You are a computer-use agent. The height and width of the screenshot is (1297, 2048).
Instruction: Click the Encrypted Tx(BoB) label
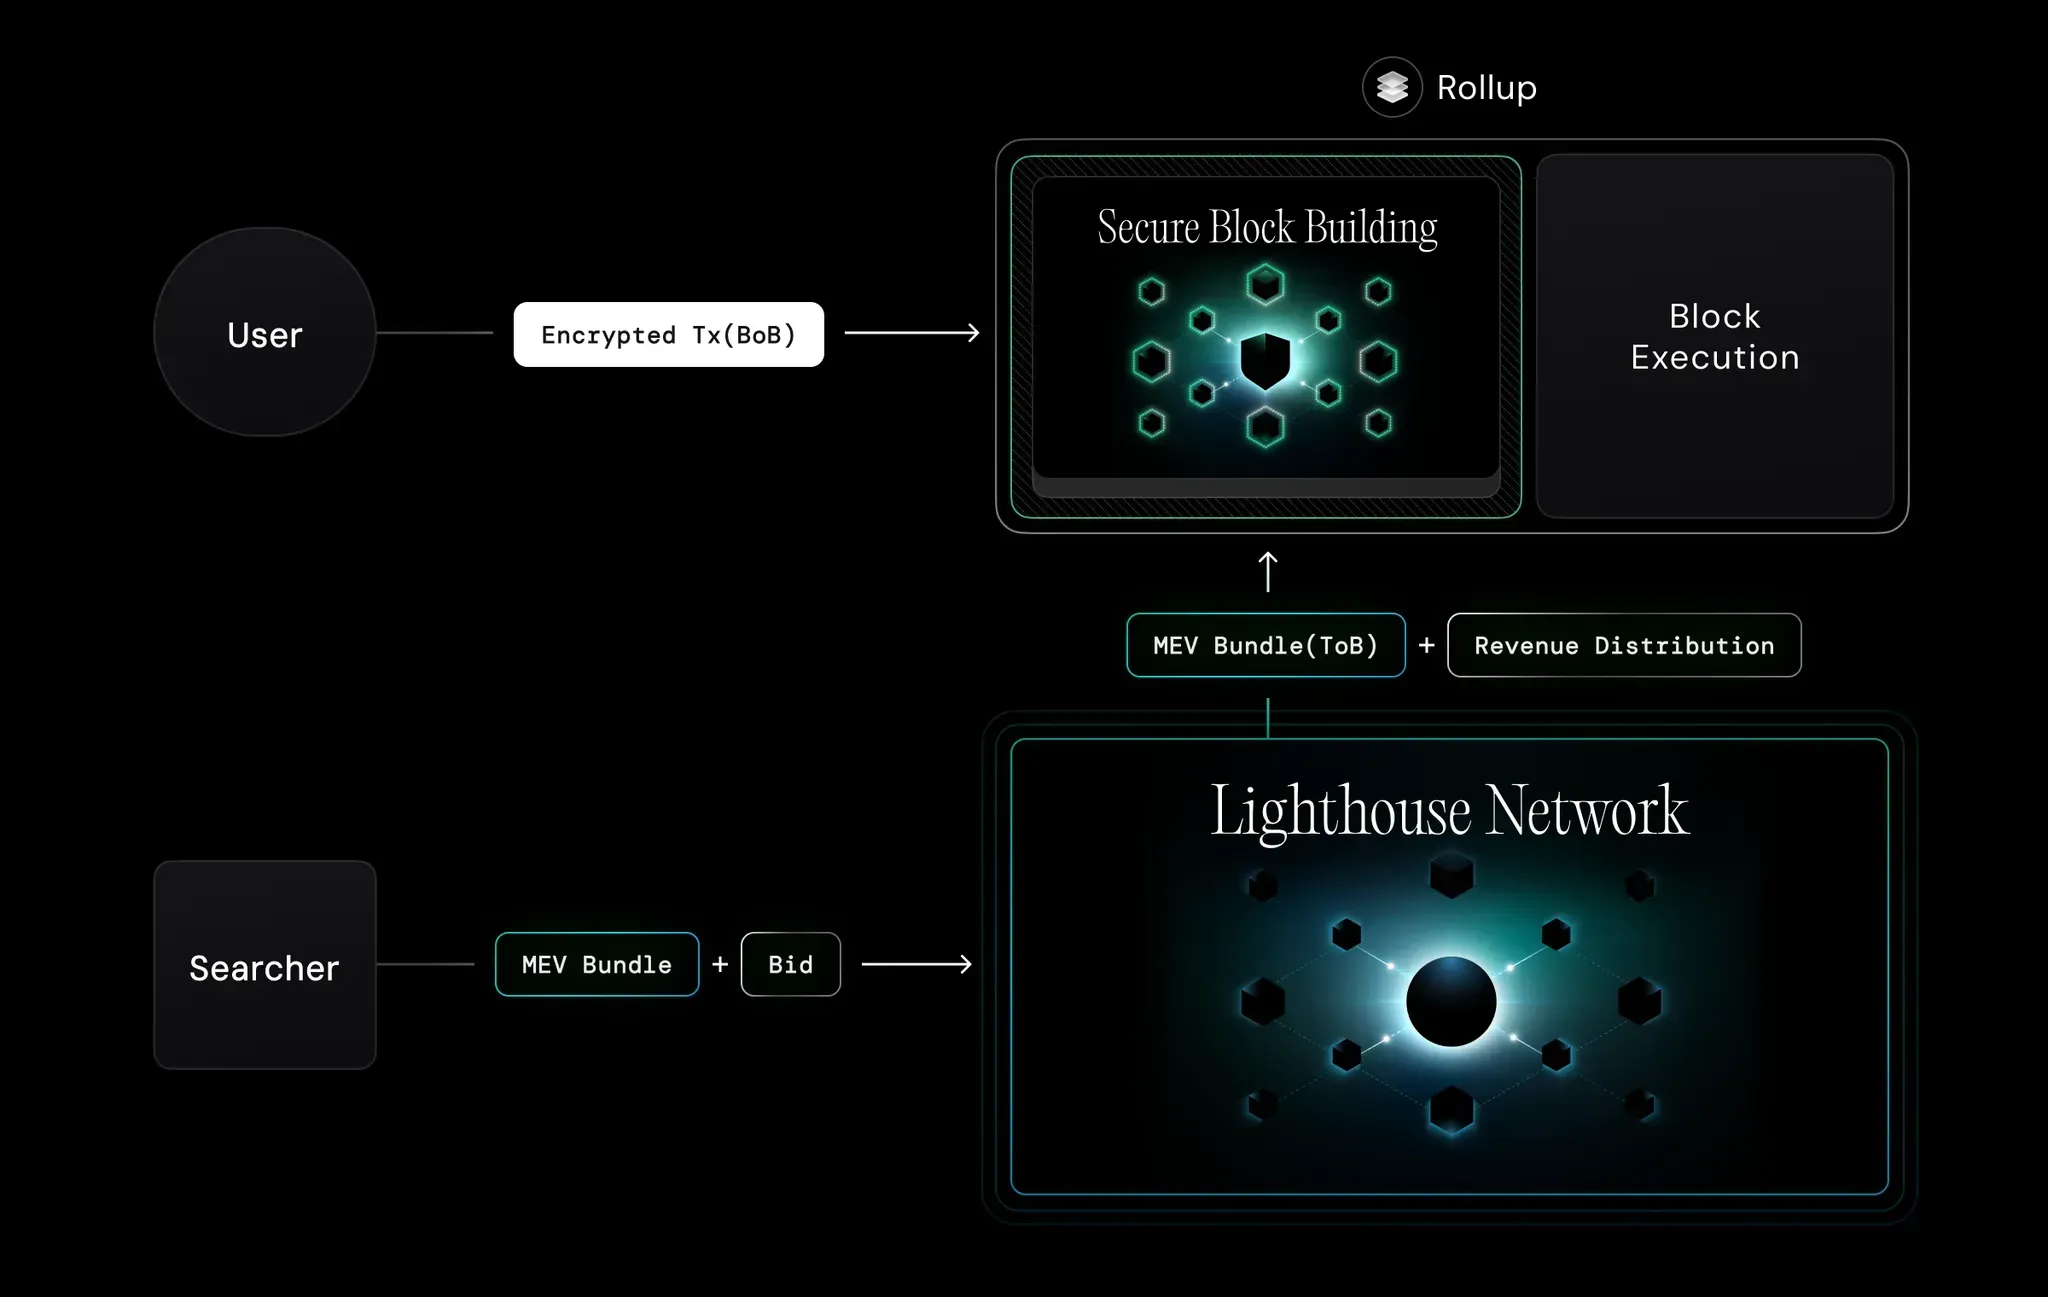click(x=668, y=335)
